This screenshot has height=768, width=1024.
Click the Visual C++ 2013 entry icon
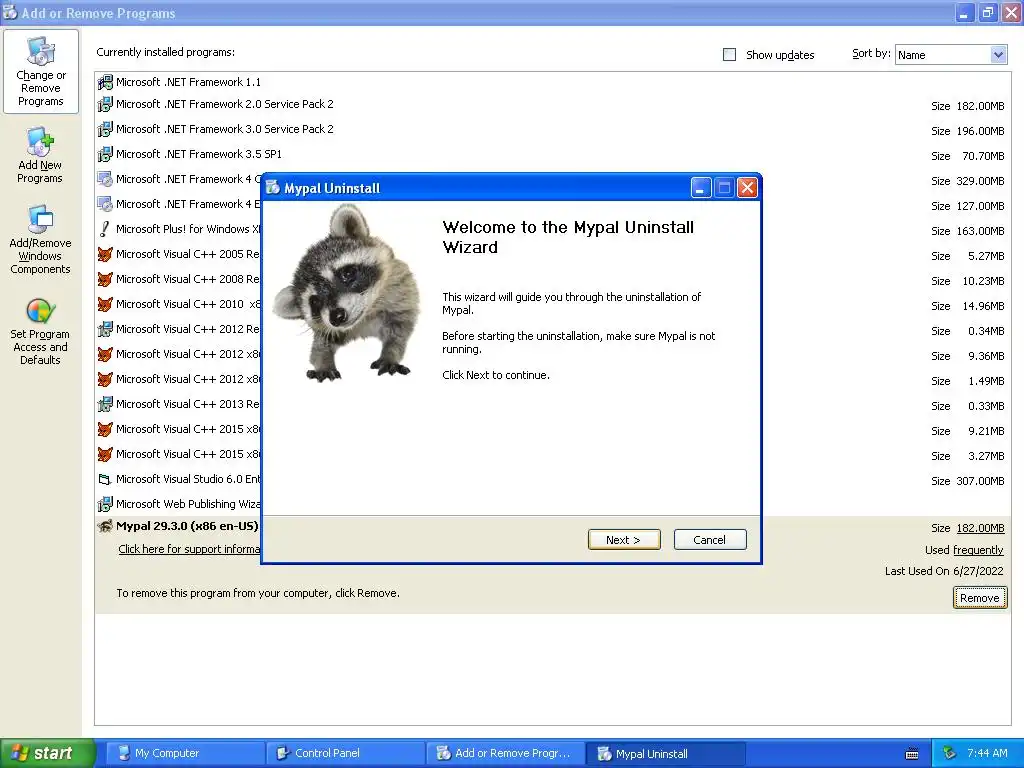click(104, 404)
